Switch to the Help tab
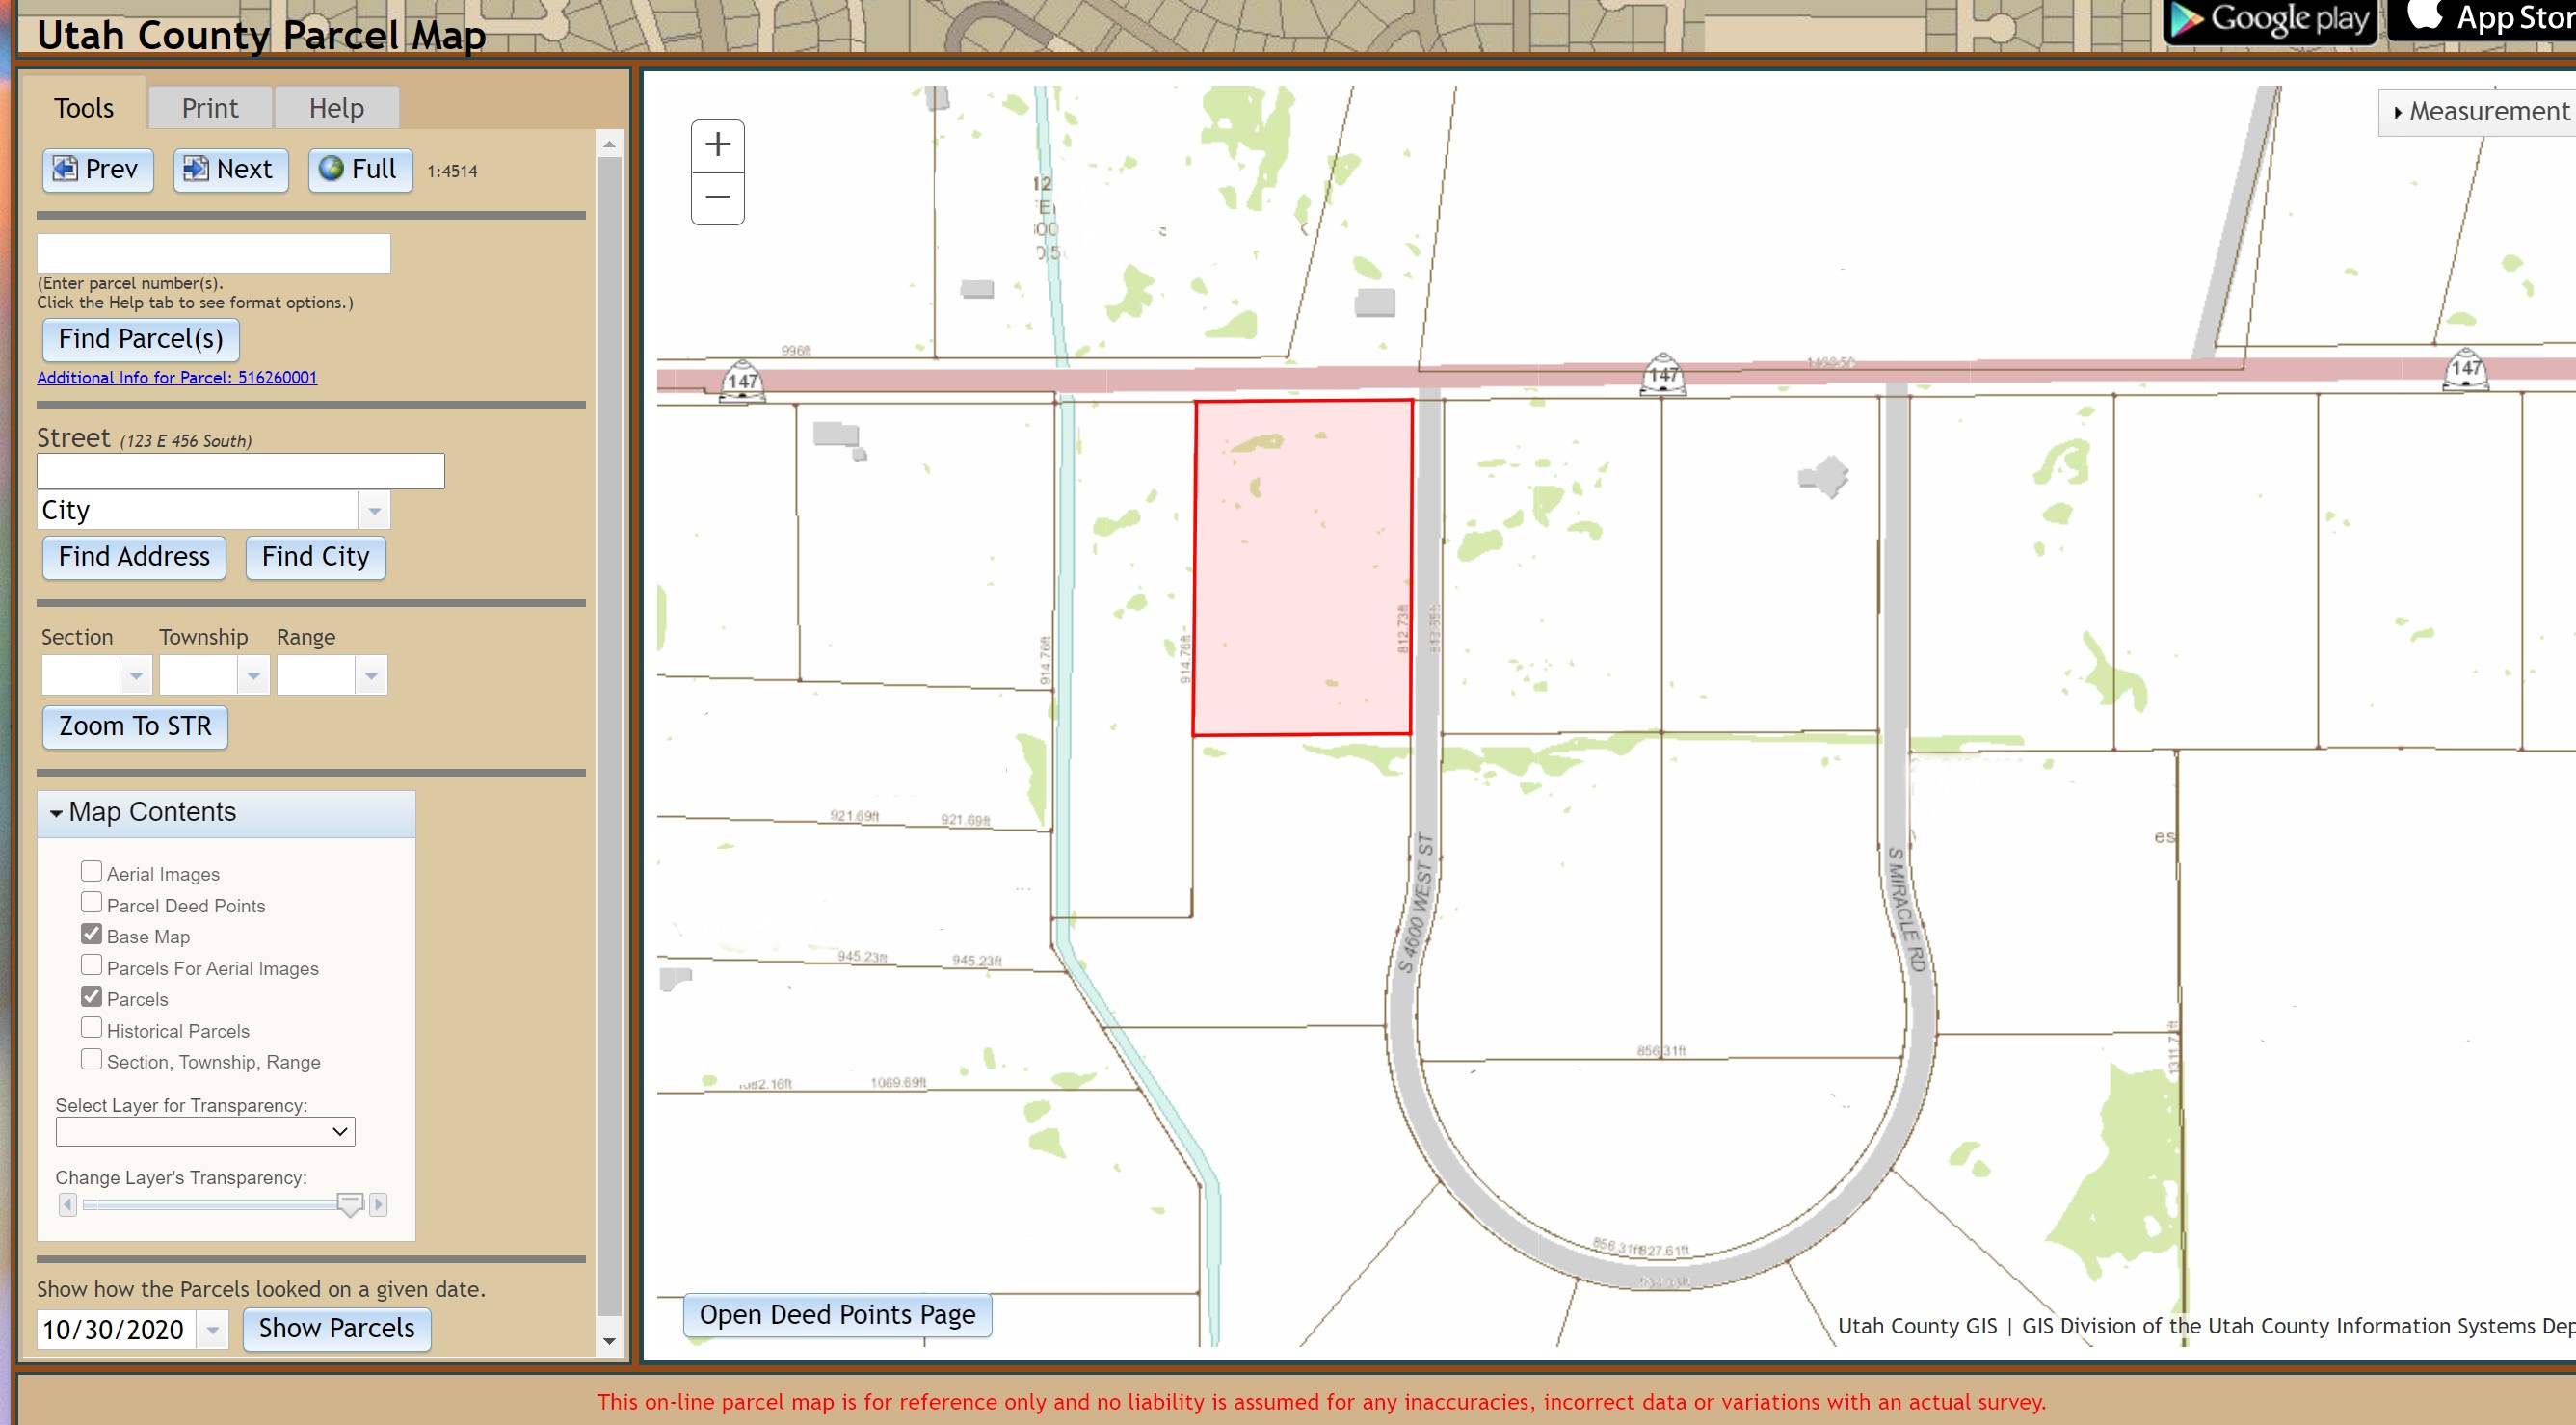This screenshot has width=2576, height=1425. tap(336, 107)
